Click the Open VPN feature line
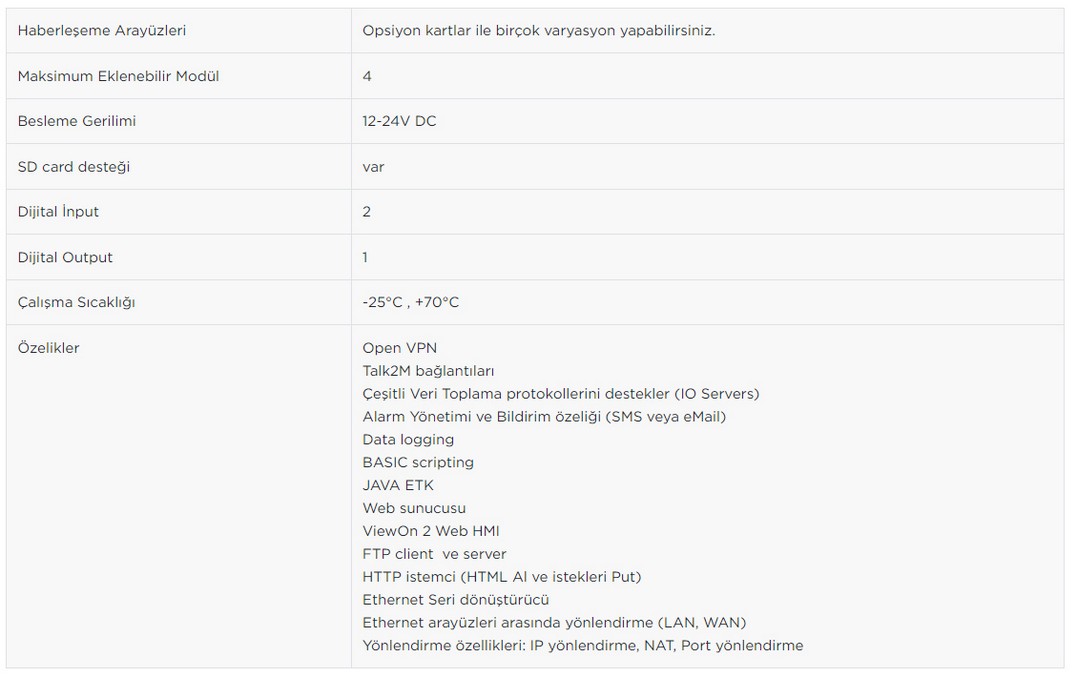The image size is (1076, 677). tap(399, 348)
